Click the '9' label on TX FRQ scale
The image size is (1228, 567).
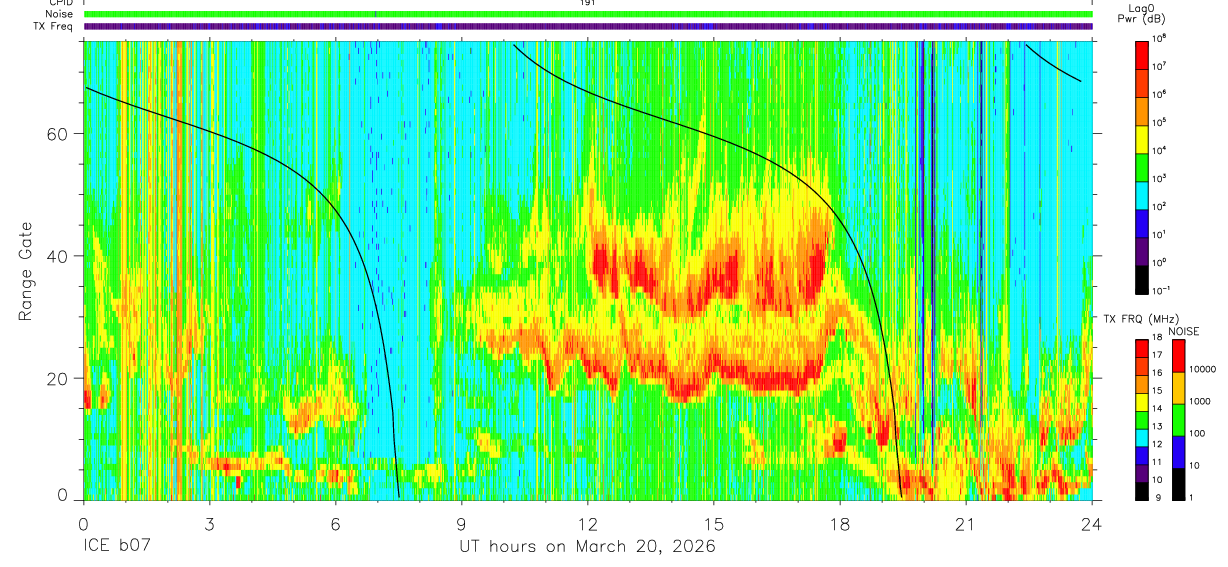[x=1158, y=497]
